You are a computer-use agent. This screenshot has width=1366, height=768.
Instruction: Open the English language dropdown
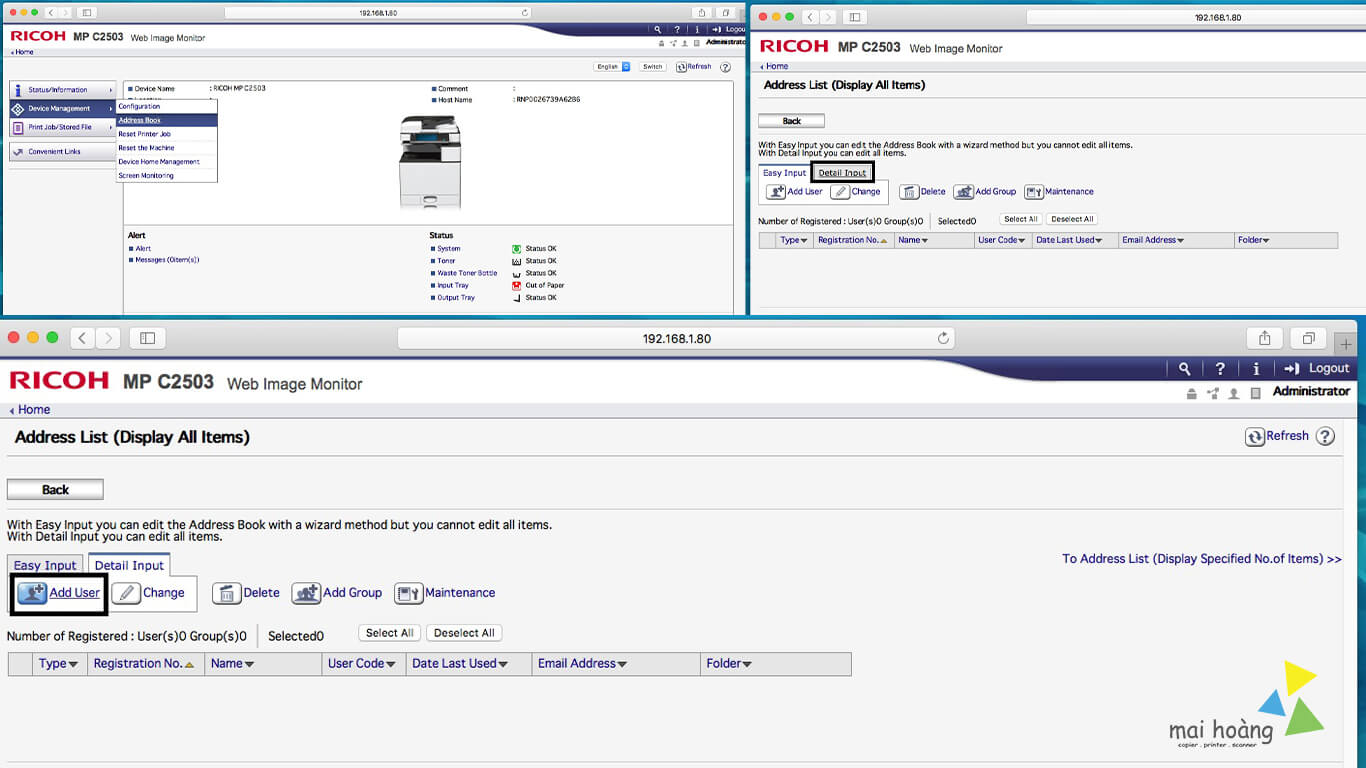point(612,67)
